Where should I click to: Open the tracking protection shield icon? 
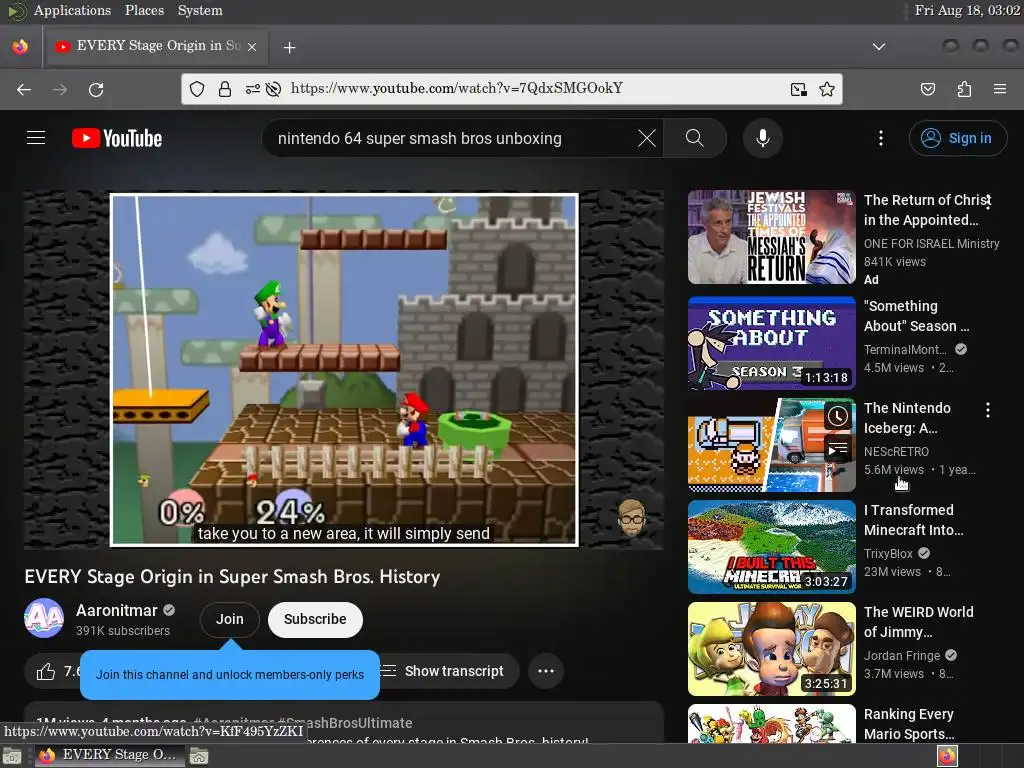pos(197,89)
